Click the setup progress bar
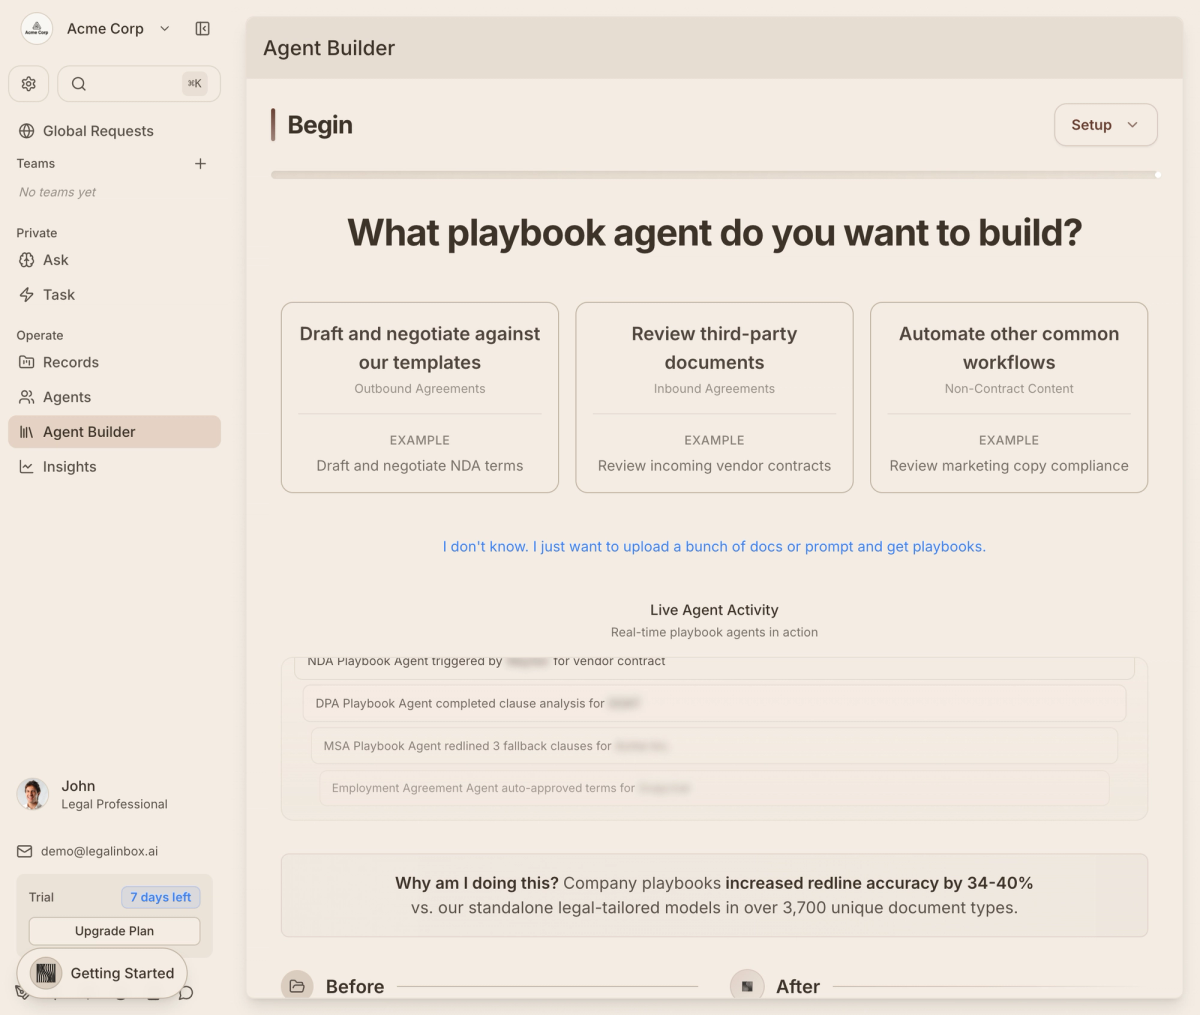The height and width of the screenshot is (1015, 1200). coord(714,175)
